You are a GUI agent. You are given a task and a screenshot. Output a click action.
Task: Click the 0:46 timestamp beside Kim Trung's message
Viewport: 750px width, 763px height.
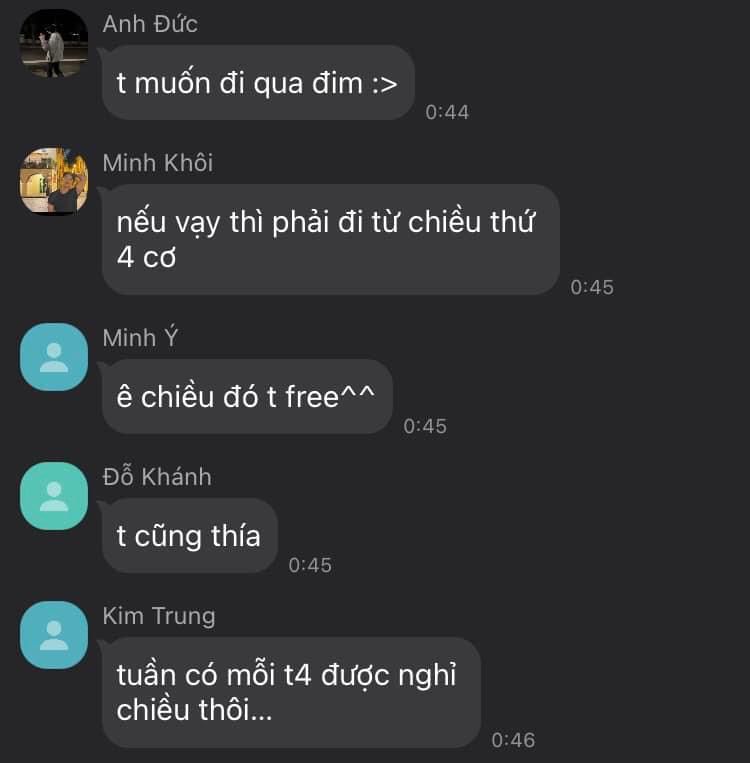513,740
